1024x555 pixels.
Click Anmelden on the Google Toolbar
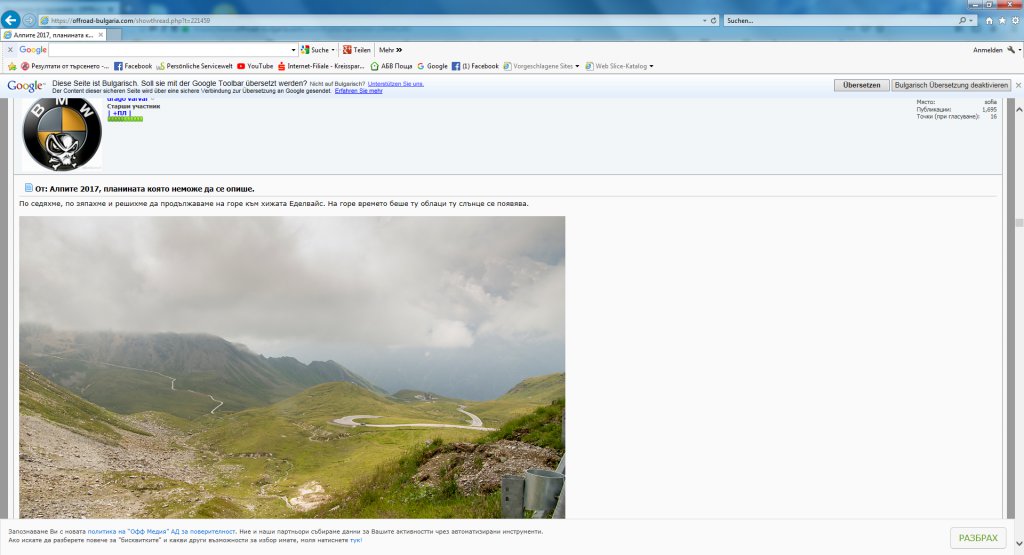click(x=987, y=50)
